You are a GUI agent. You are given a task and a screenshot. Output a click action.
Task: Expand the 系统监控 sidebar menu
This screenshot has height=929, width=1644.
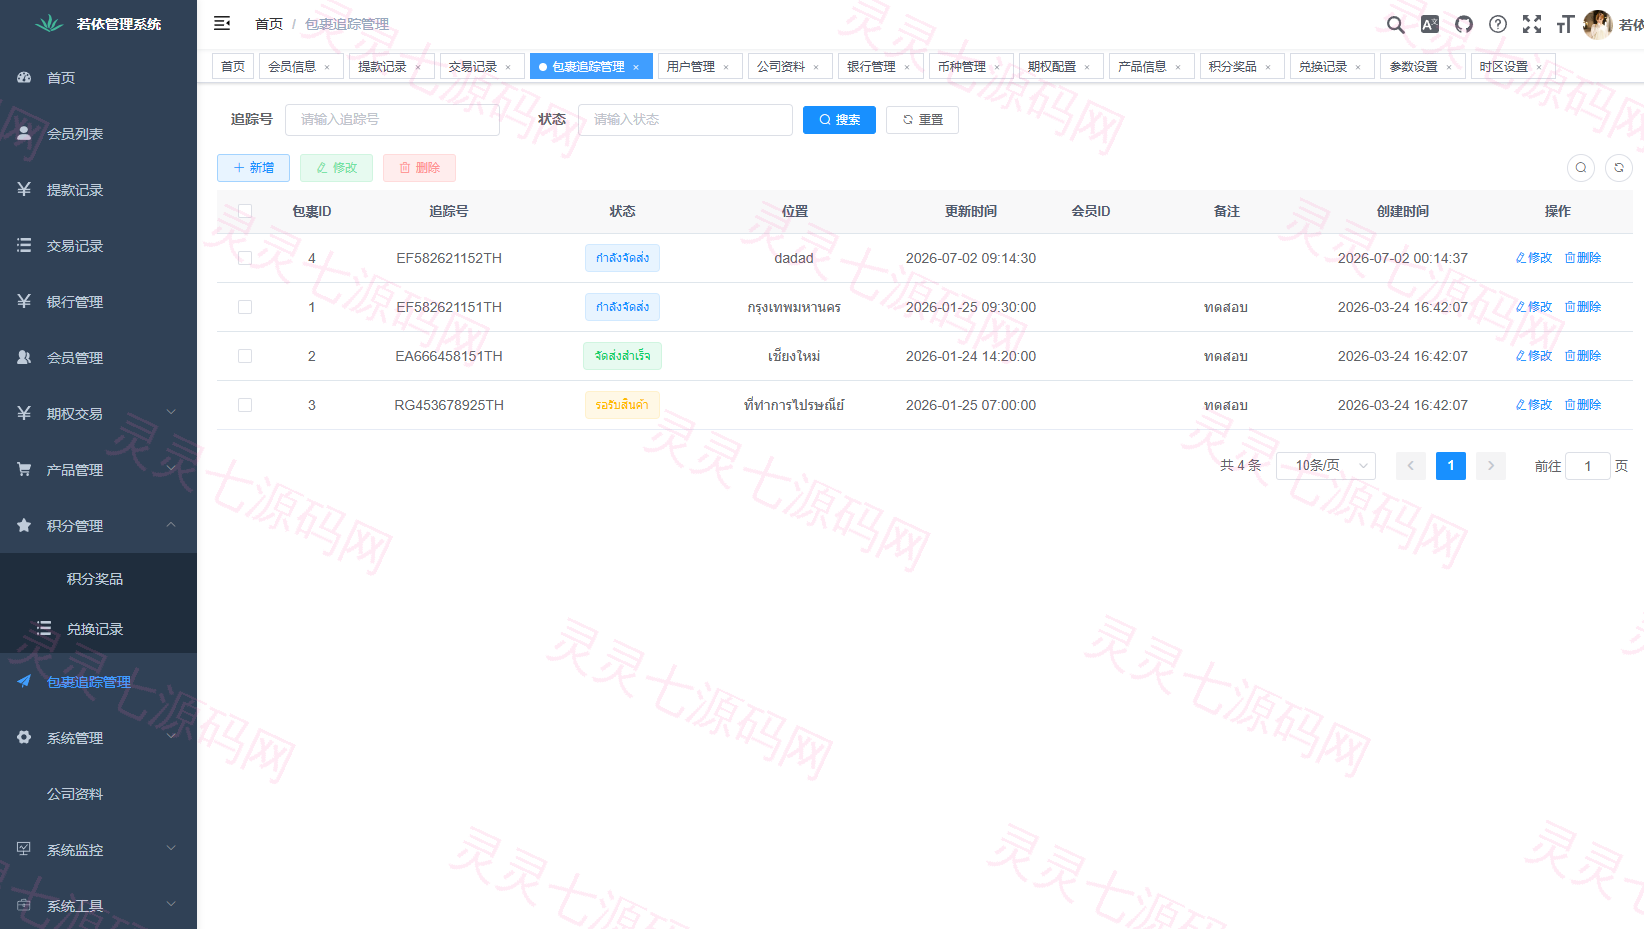pyautogui.click(x=98, y=850)
